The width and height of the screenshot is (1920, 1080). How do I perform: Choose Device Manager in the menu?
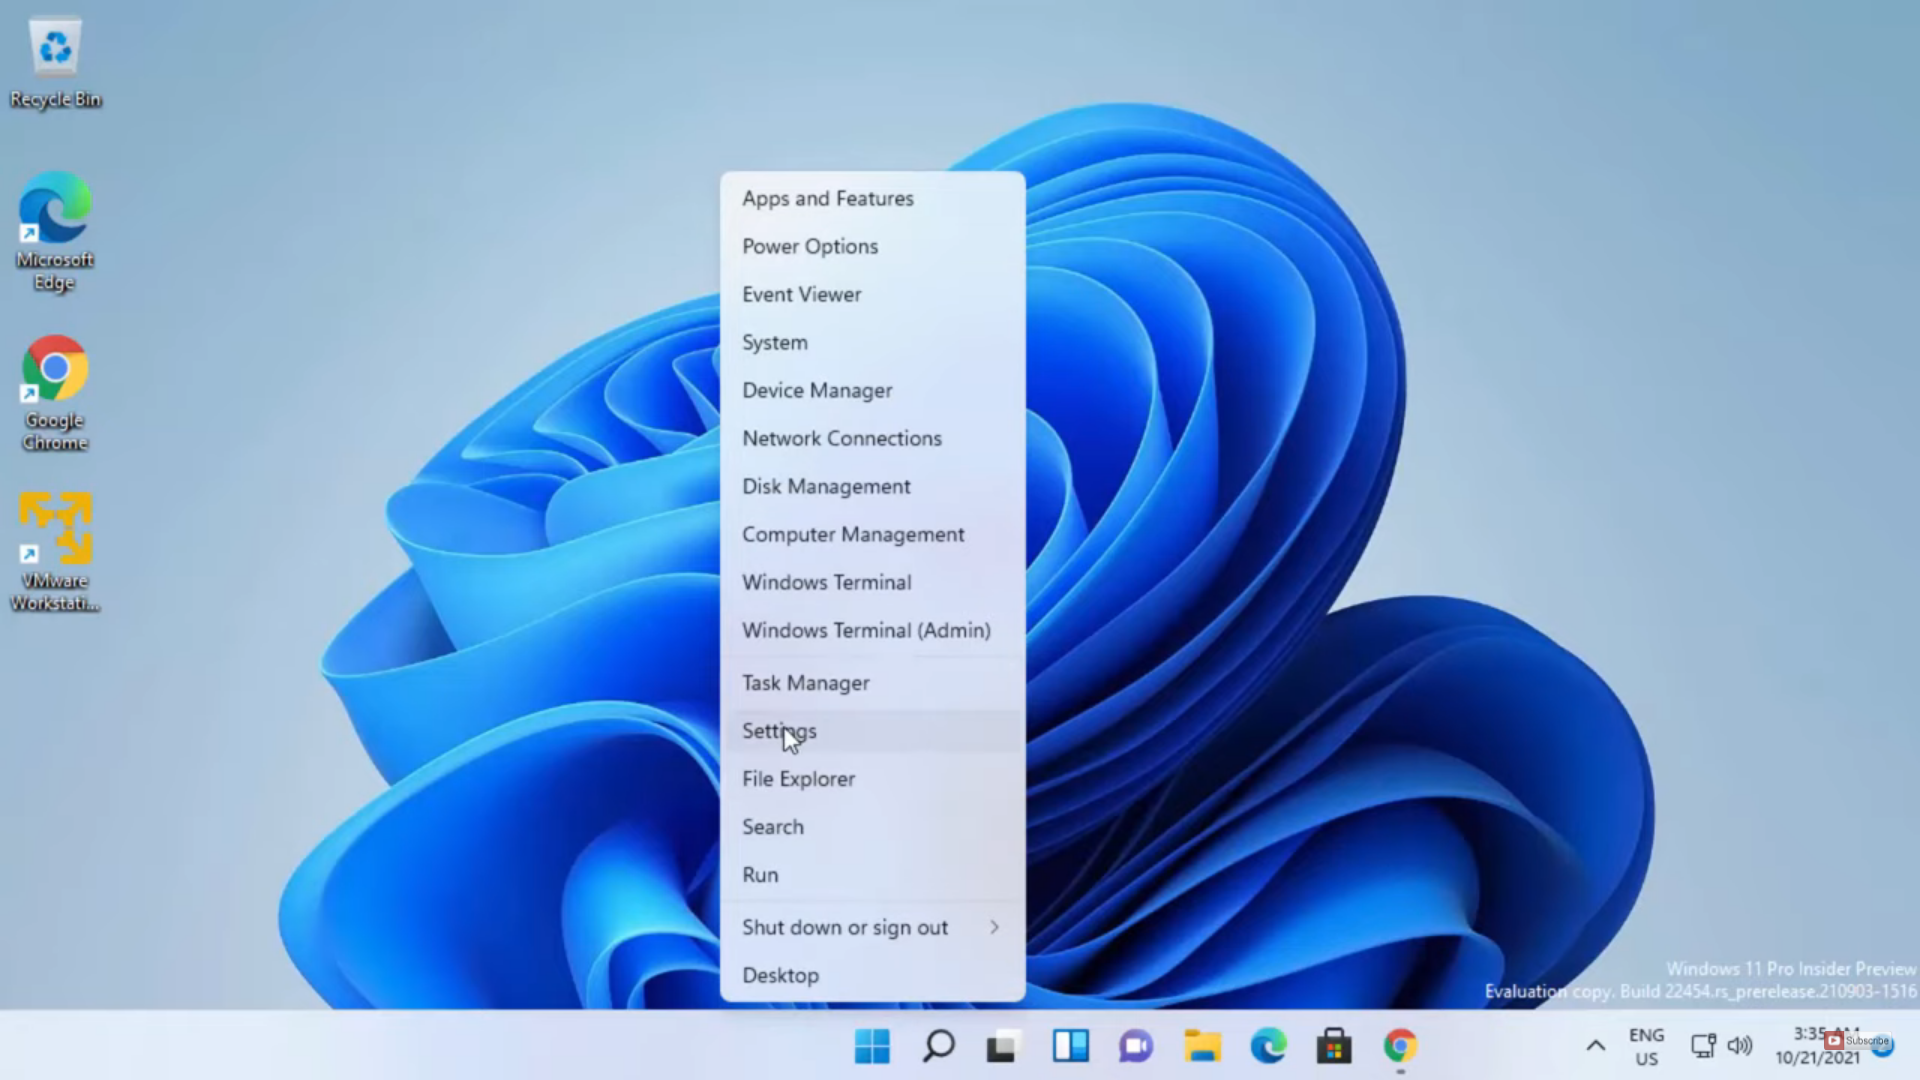(x=817, y=391)
